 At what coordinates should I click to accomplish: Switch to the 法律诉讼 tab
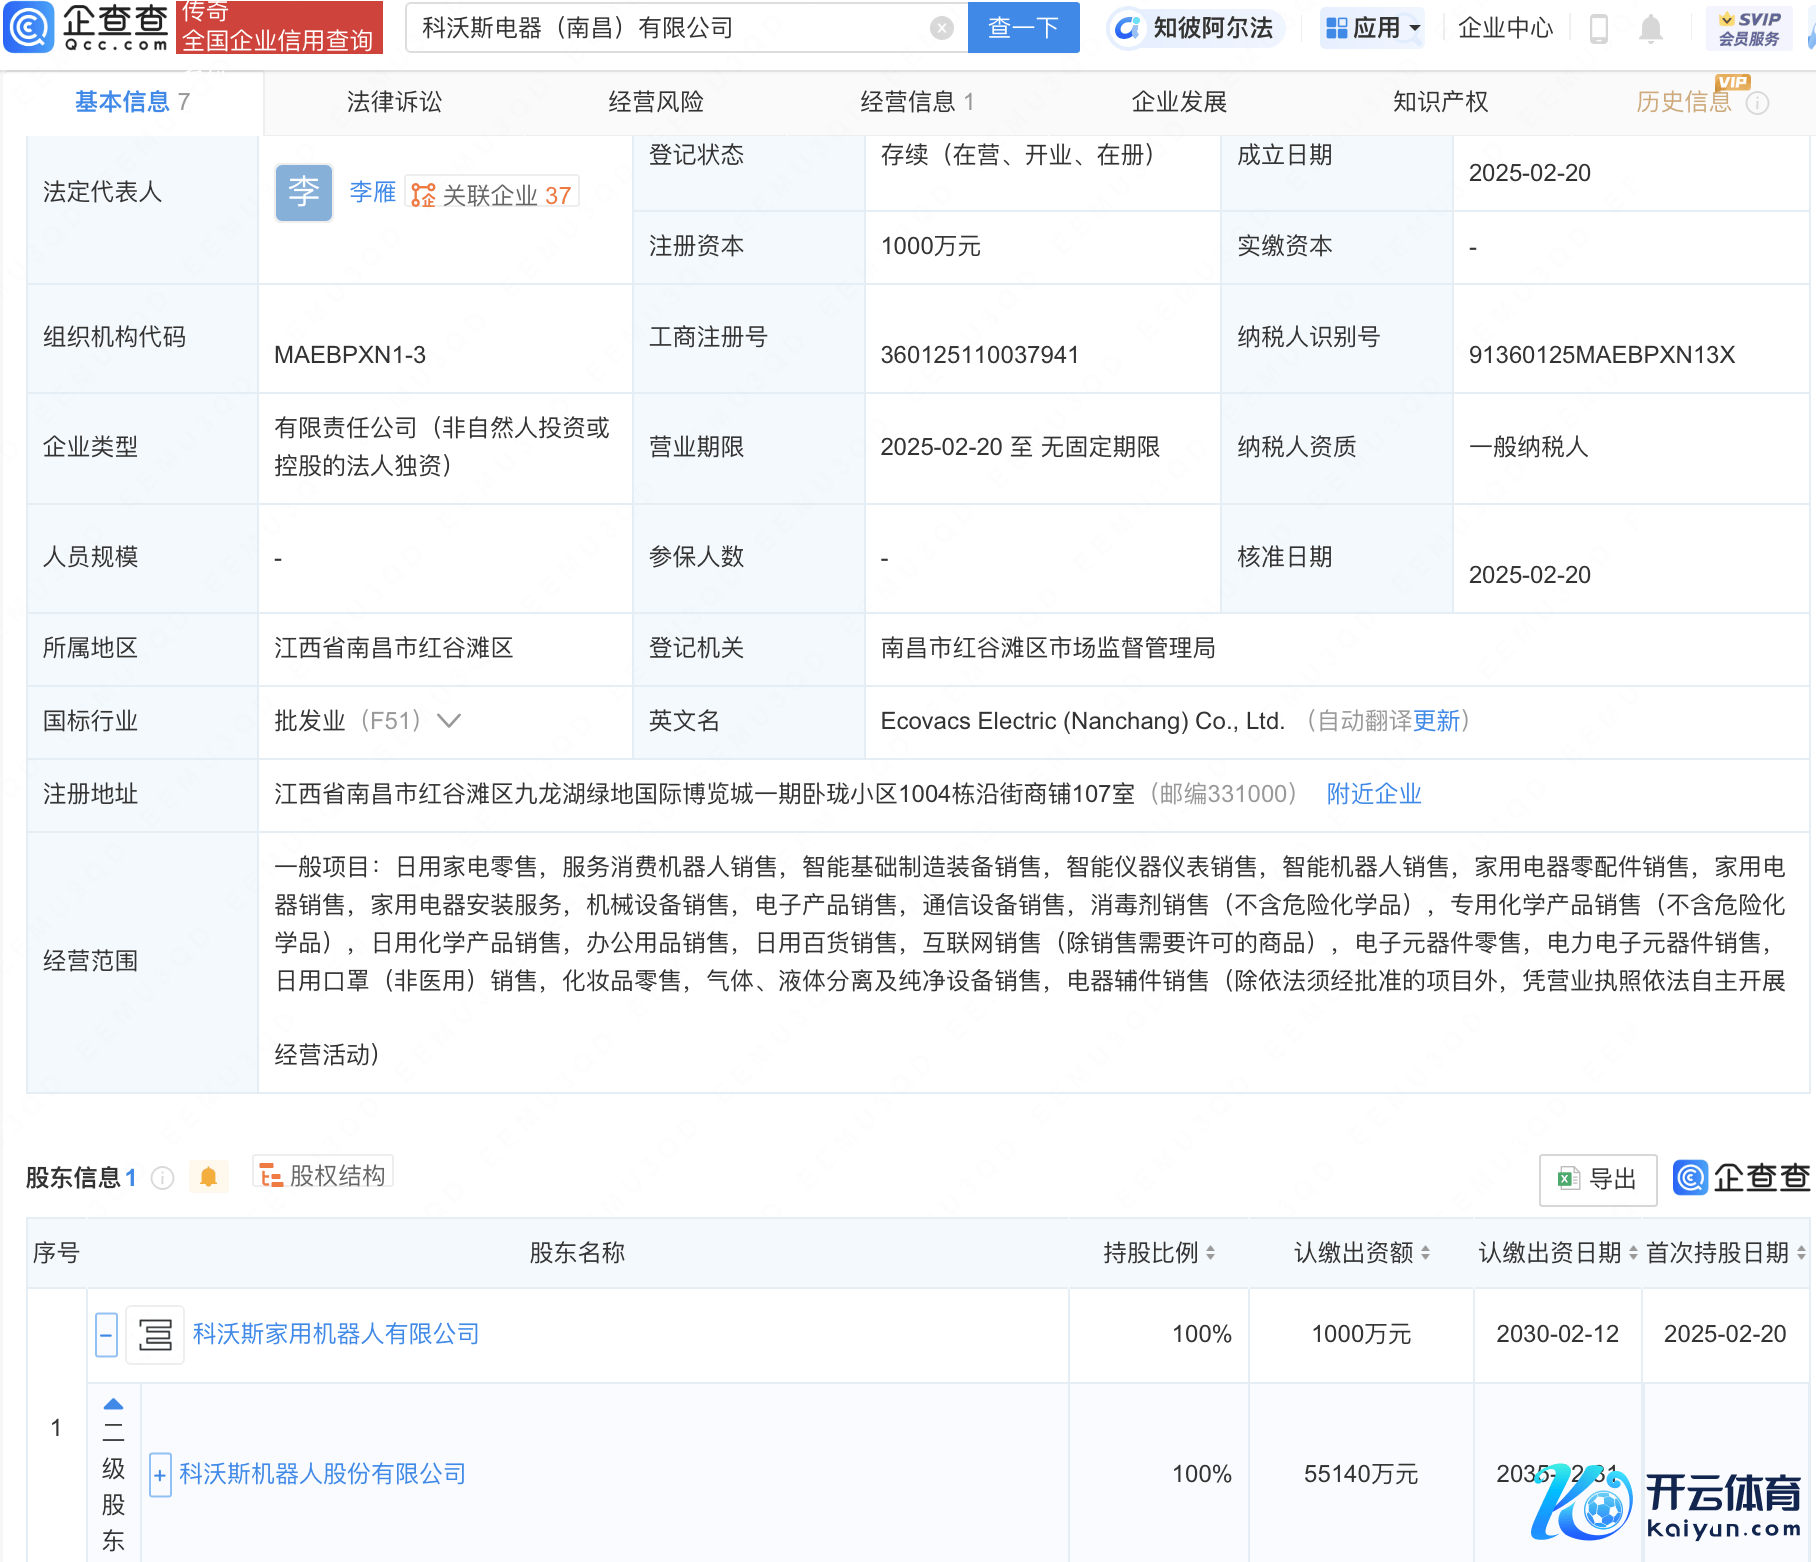coord(394,102)
